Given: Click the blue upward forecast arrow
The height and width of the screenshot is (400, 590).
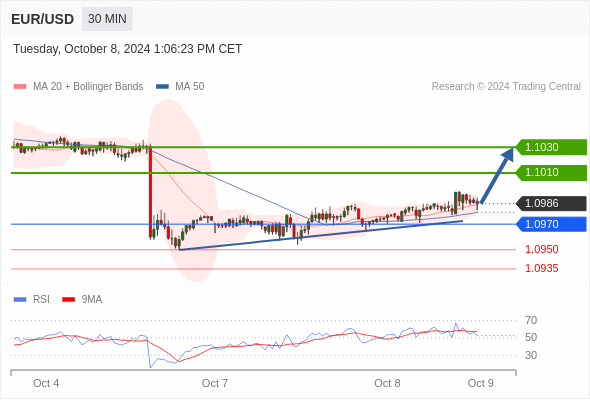Looking at the screenshot, I should coord(497,176).
